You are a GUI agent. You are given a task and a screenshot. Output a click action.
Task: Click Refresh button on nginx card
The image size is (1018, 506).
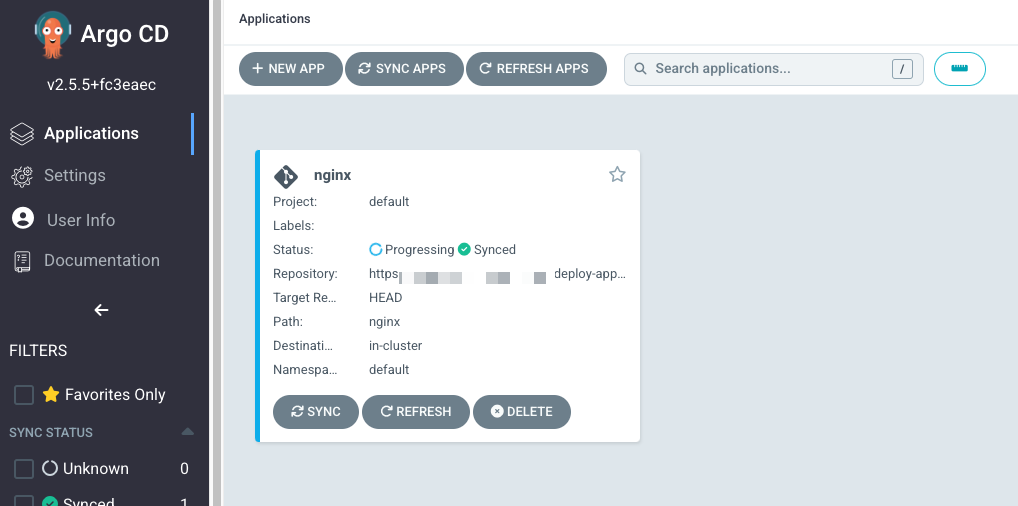coord(416,412)
